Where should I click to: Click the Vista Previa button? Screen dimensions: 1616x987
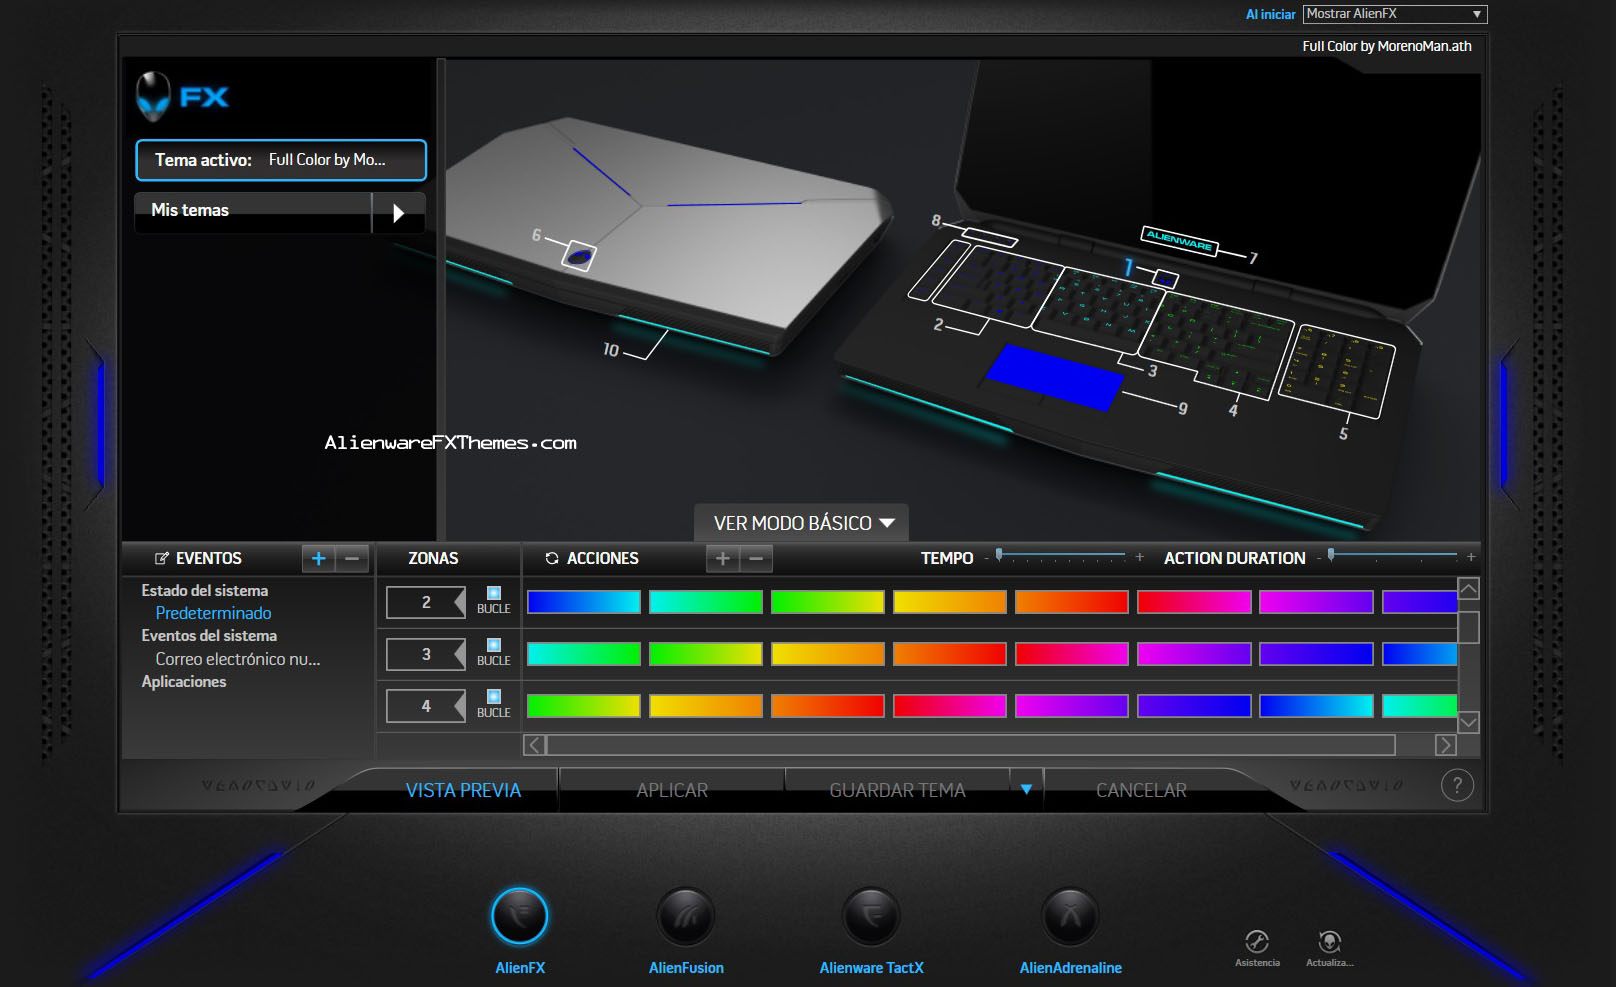[x=463, y=790]
